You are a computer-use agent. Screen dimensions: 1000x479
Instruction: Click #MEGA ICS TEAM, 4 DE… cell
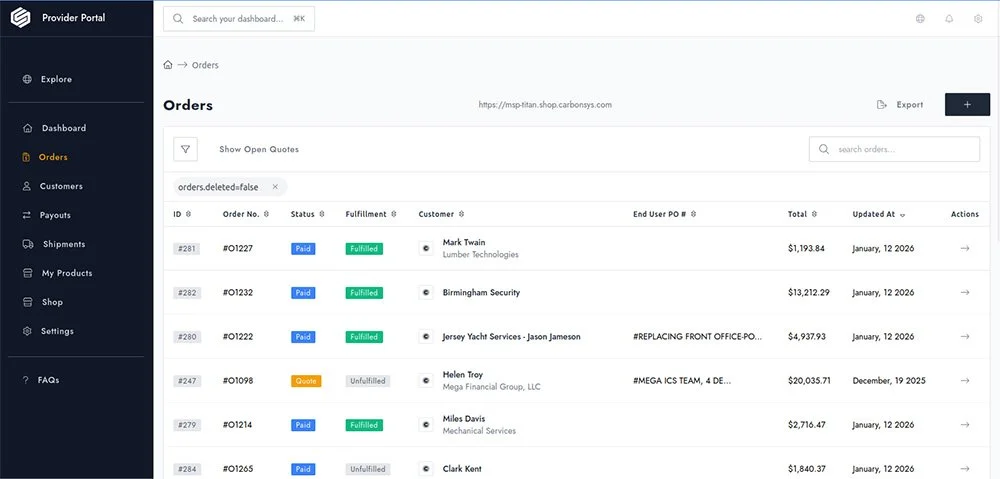(682, 380)
